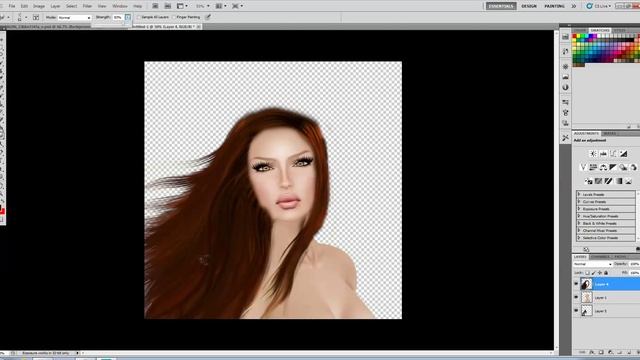
Task: Add a Vibrance adjustment layer
Action: pos(583,167)
